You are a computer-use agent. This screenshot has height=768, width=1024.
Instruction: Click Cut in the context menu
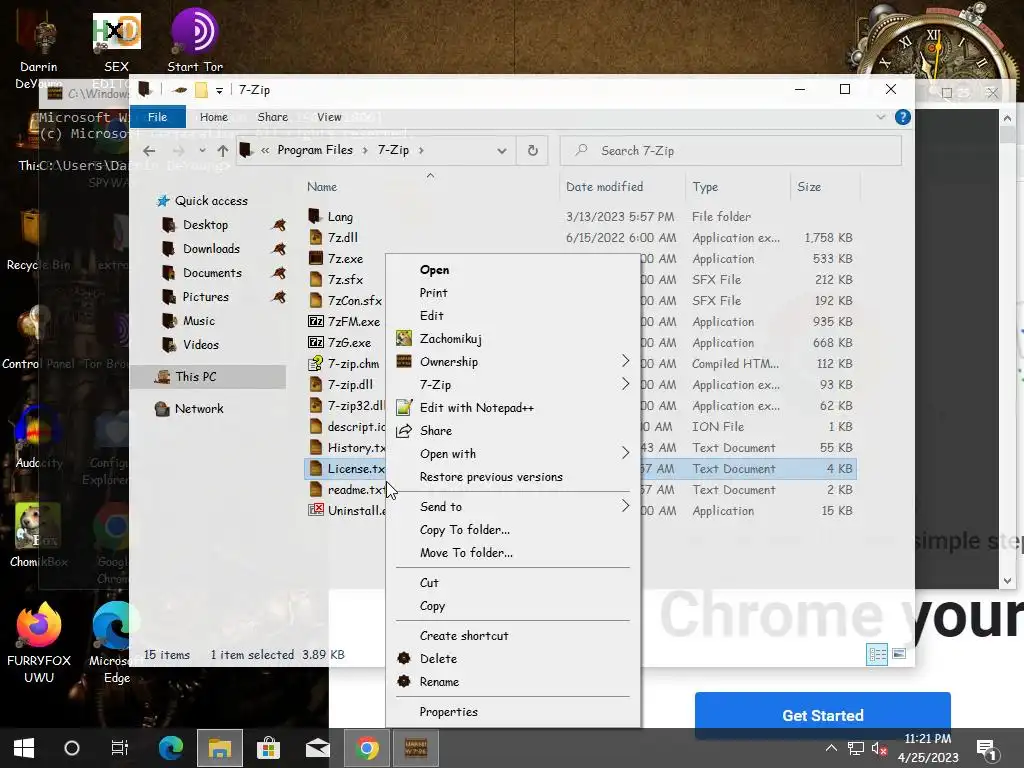[429, 583]
